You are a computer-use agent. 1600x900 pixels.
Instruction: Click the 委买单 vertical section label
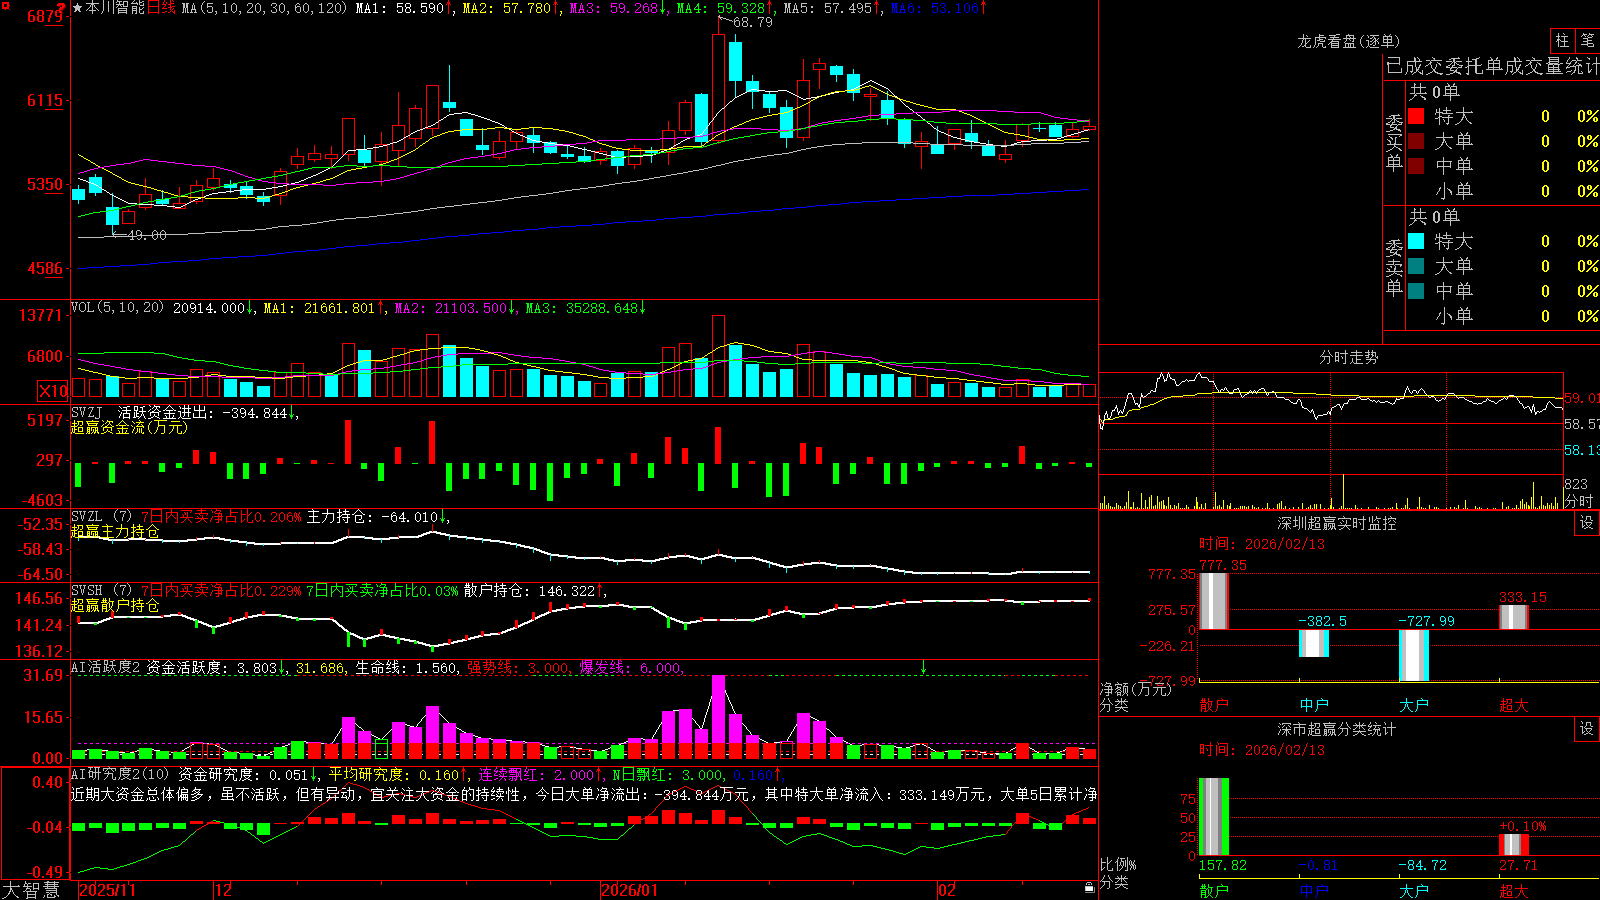coord(1394,144)
